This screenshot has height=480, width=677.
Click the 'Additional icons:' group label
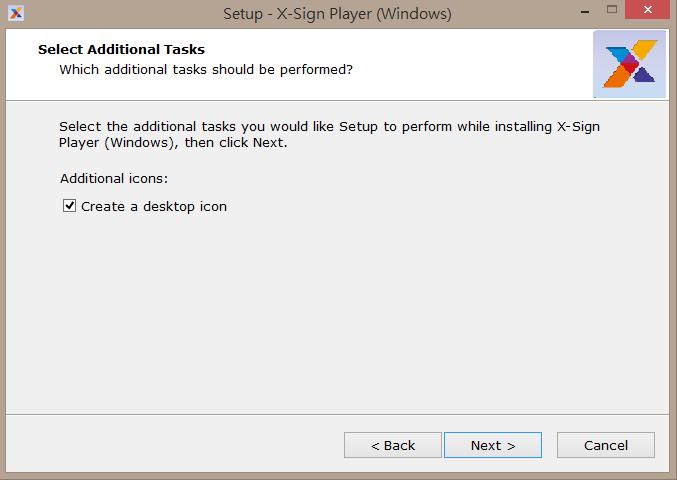coord(114,178)
